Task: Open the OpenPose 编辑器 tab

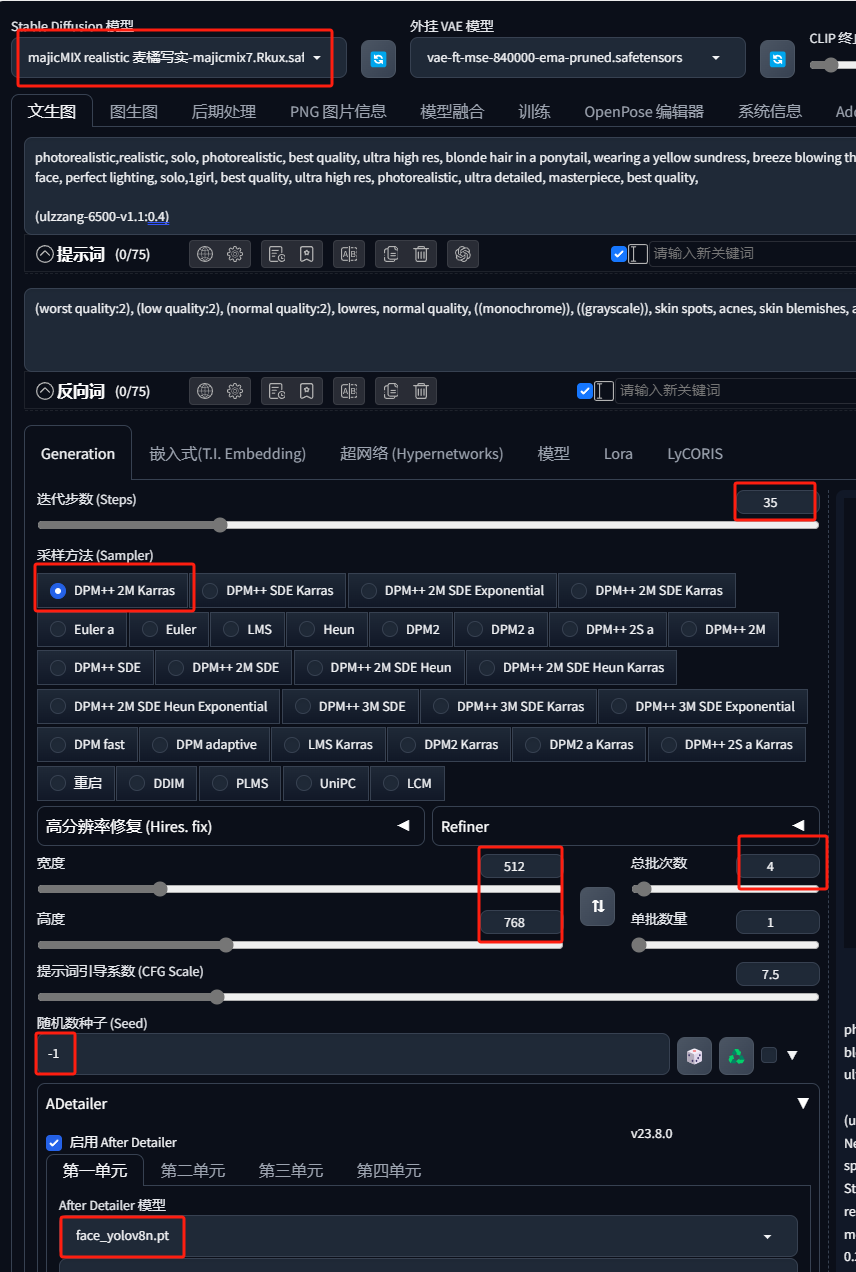Action: coord(644,112)
